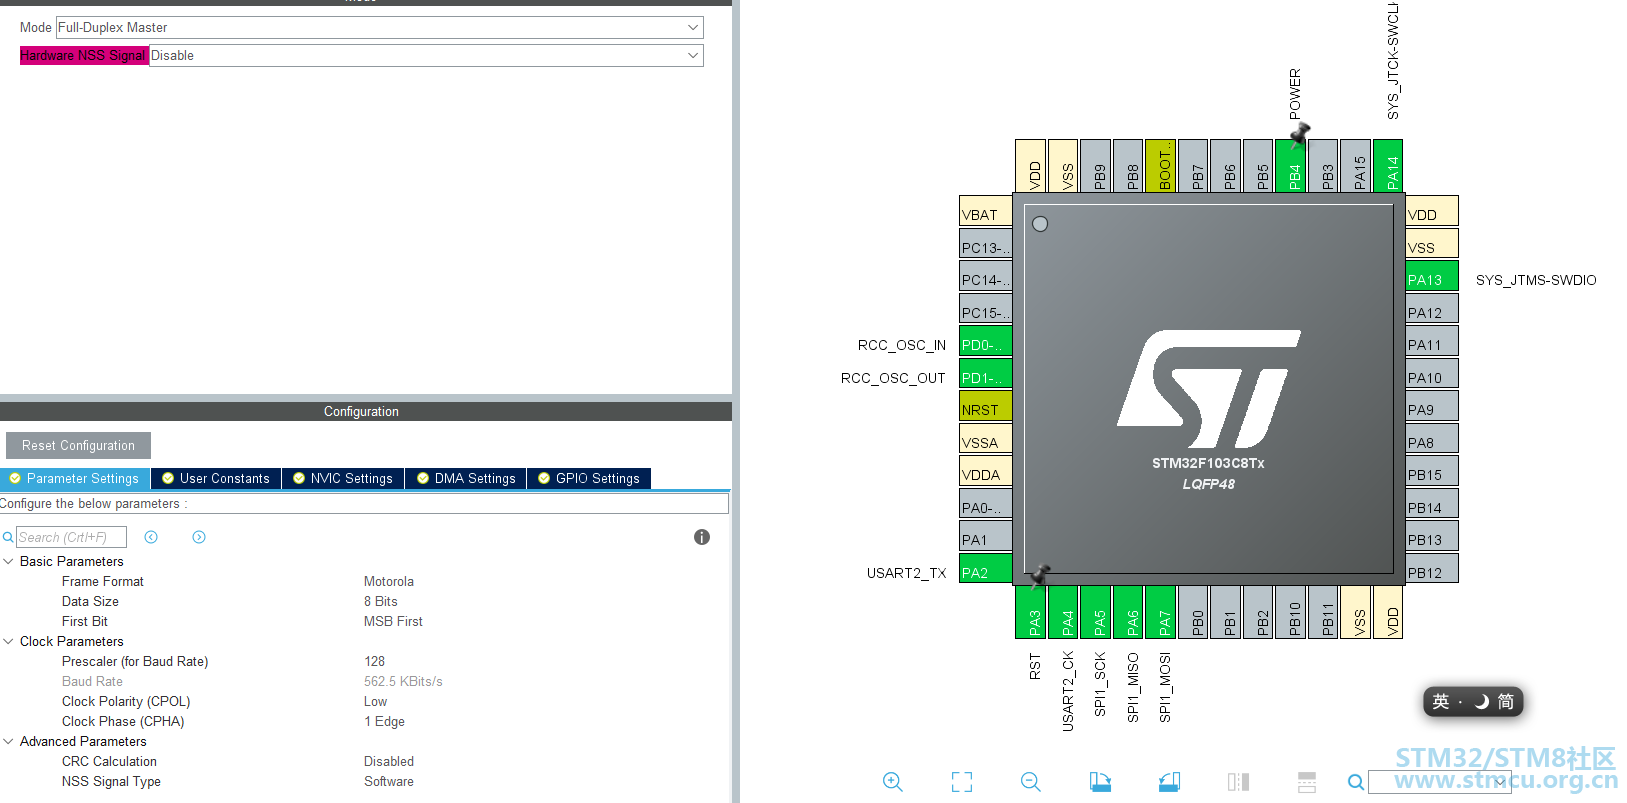This screenshot has height=803, width=1627.
Task: Flip the chip view horizontally
Action: click(x=1238, y=782)
